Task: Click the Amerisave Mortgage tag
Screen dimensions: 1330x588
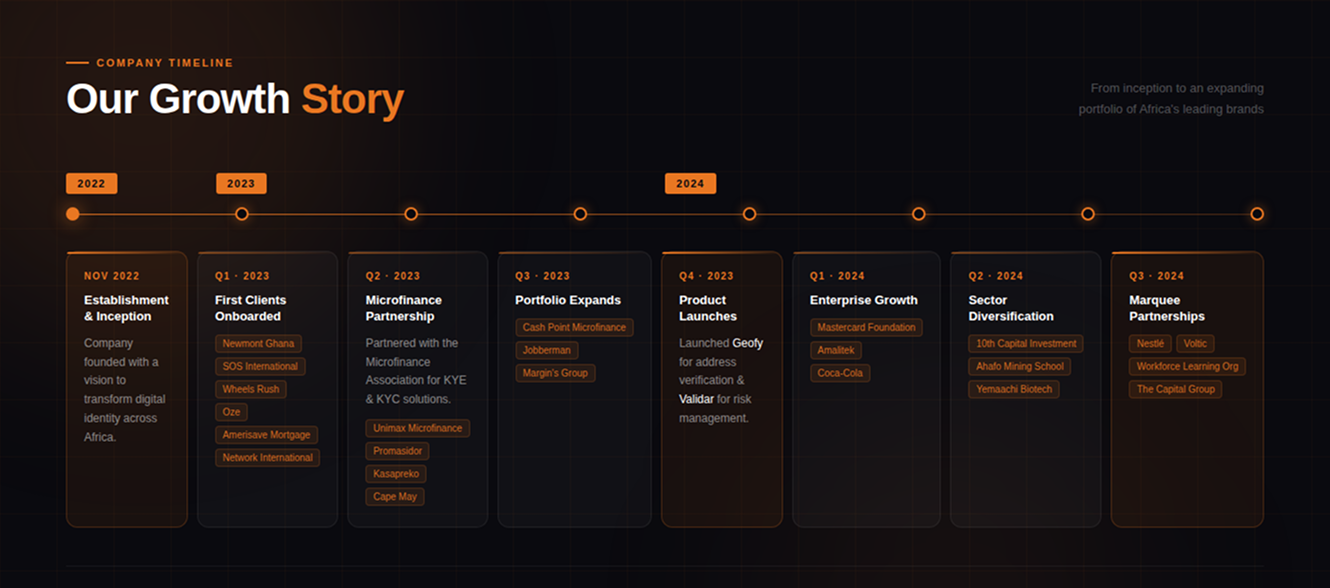Action: click(x=266, y=435)
